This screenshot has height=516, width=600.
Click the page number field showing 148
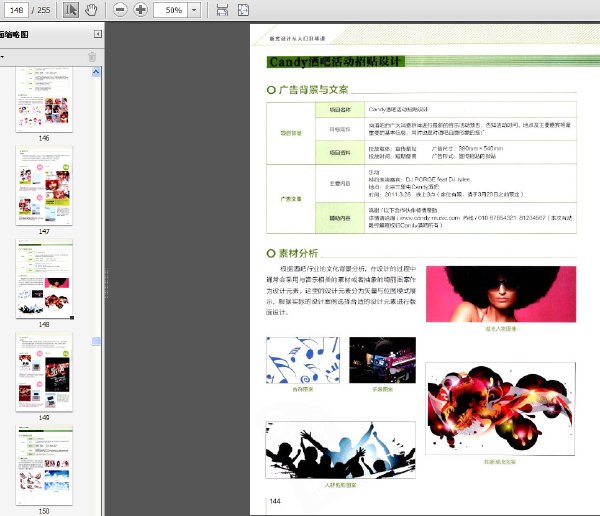(x=16, y=10)
